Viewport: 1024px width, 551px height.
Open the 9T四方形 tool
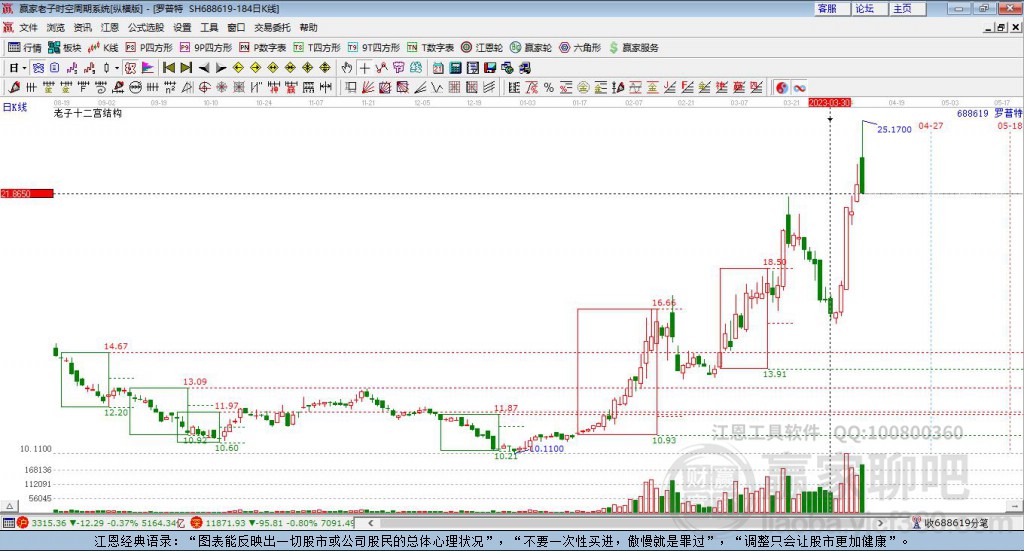point(374,48)
